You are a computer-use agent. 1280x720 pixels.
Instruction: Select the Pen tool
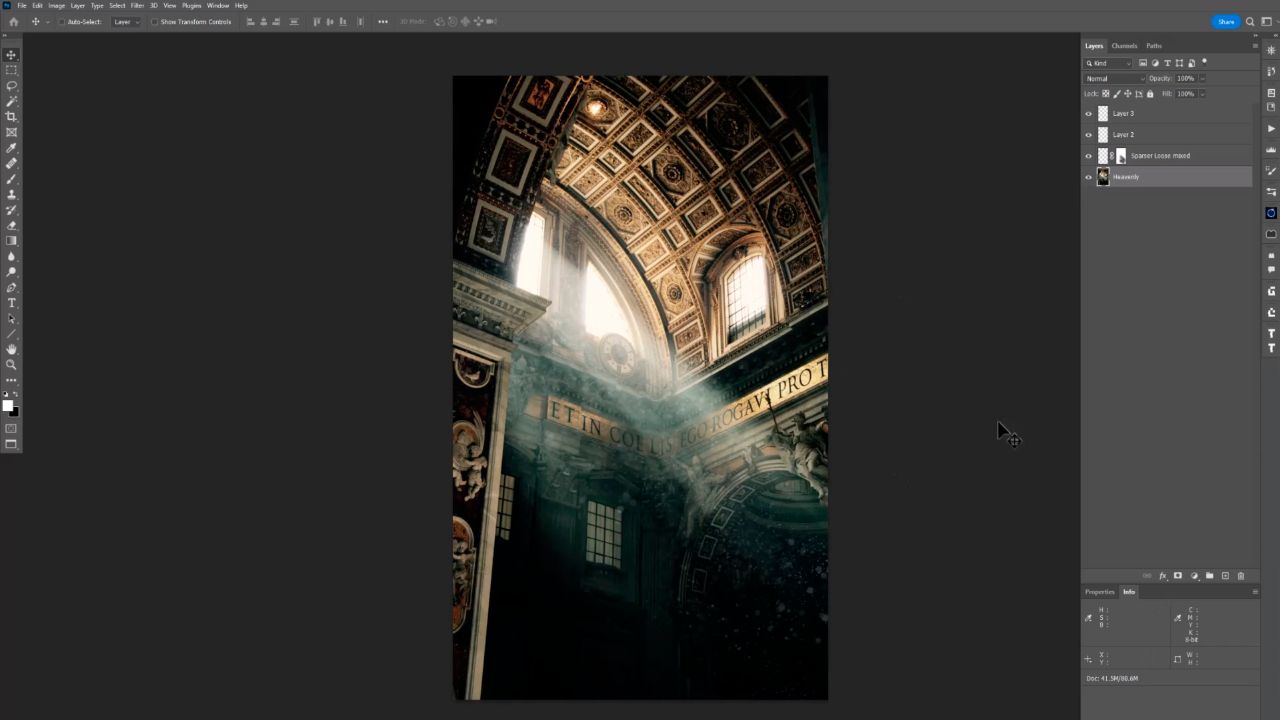[11, 287]
